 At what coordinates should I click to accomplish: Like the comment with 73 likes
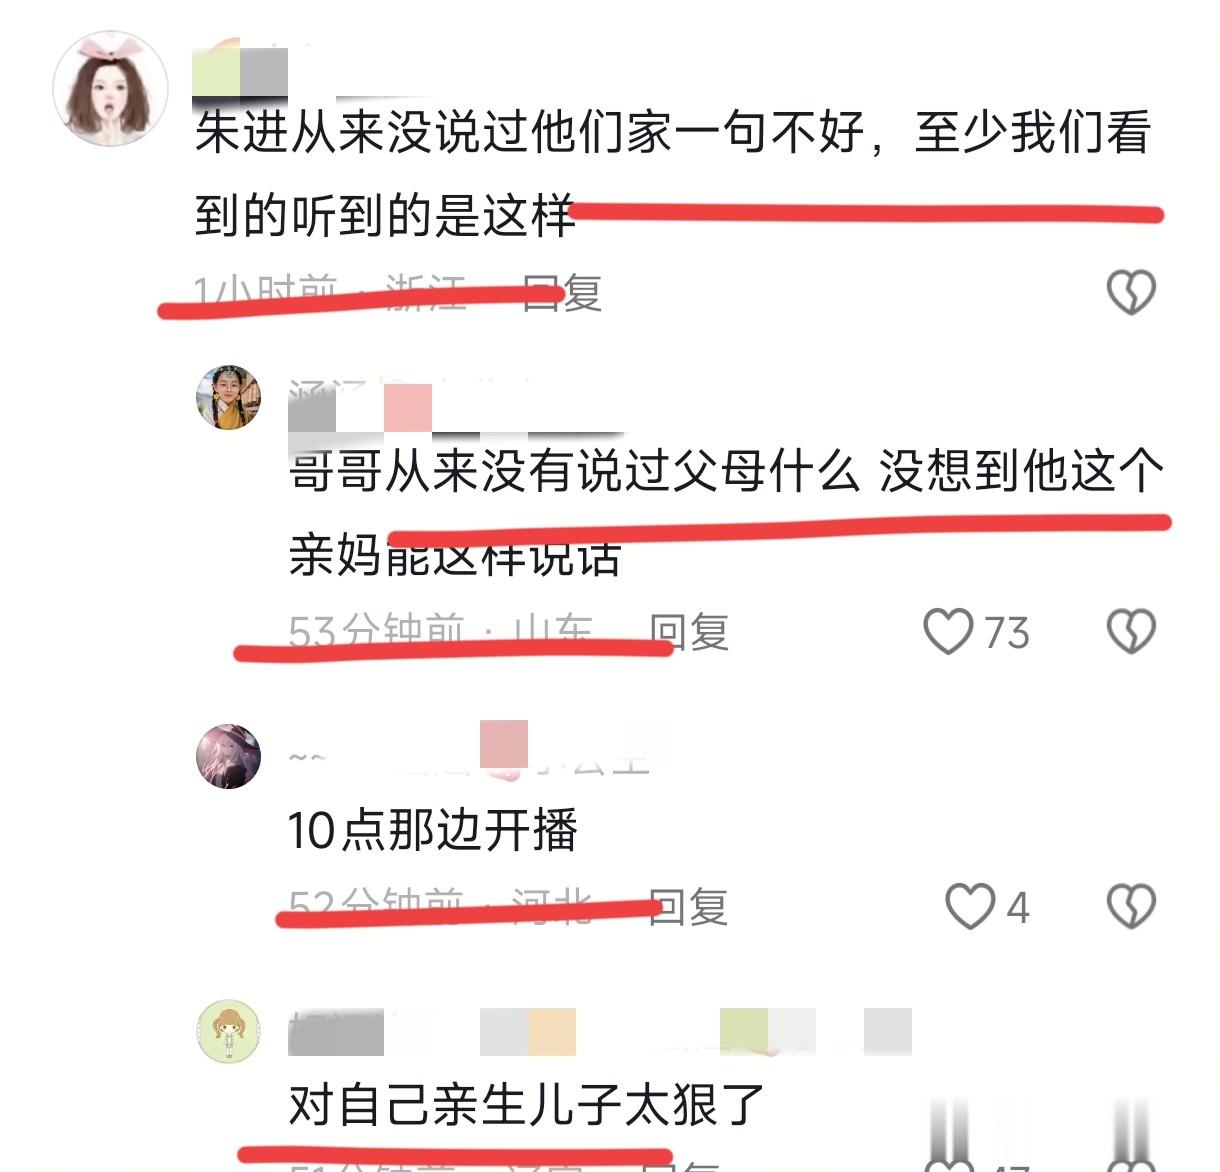(x=947, y=631)
